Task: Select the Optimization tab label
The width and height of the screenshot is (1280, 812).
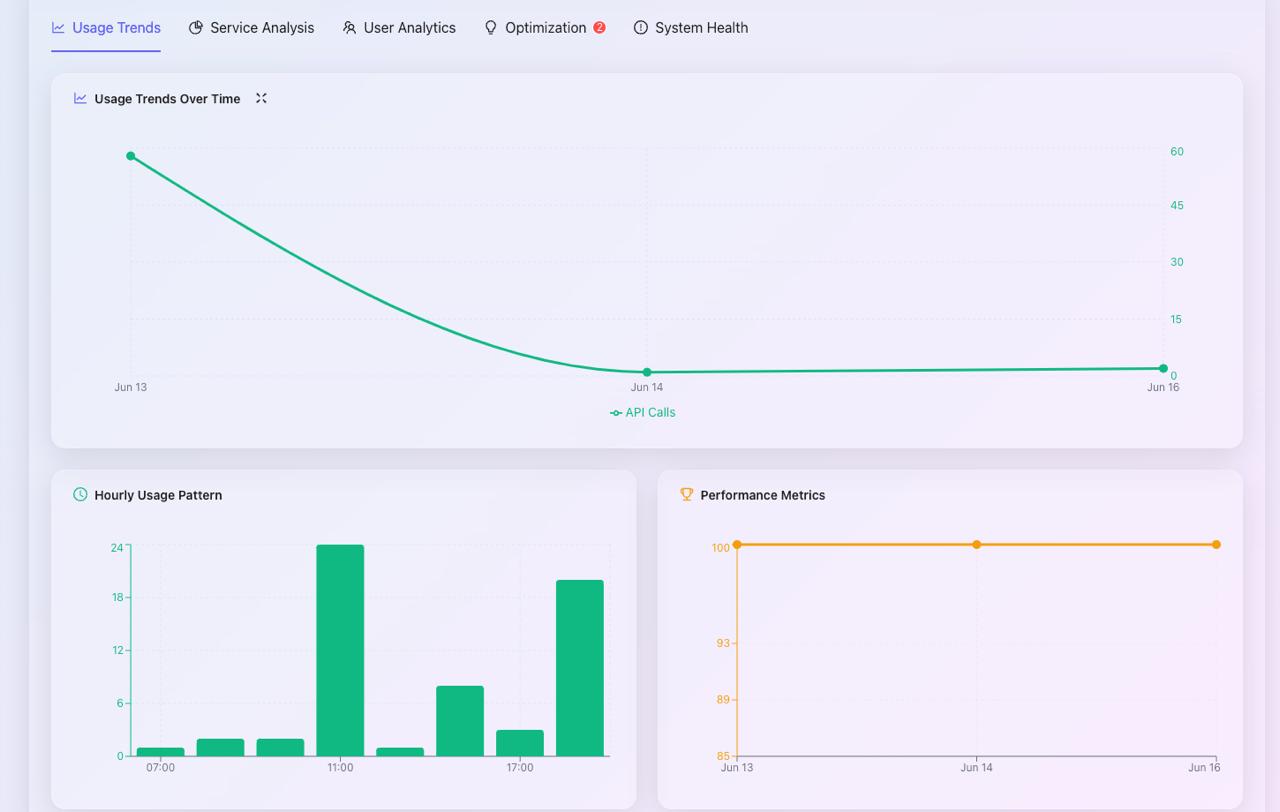Action: pyautogui.click(x=545, y=28)
